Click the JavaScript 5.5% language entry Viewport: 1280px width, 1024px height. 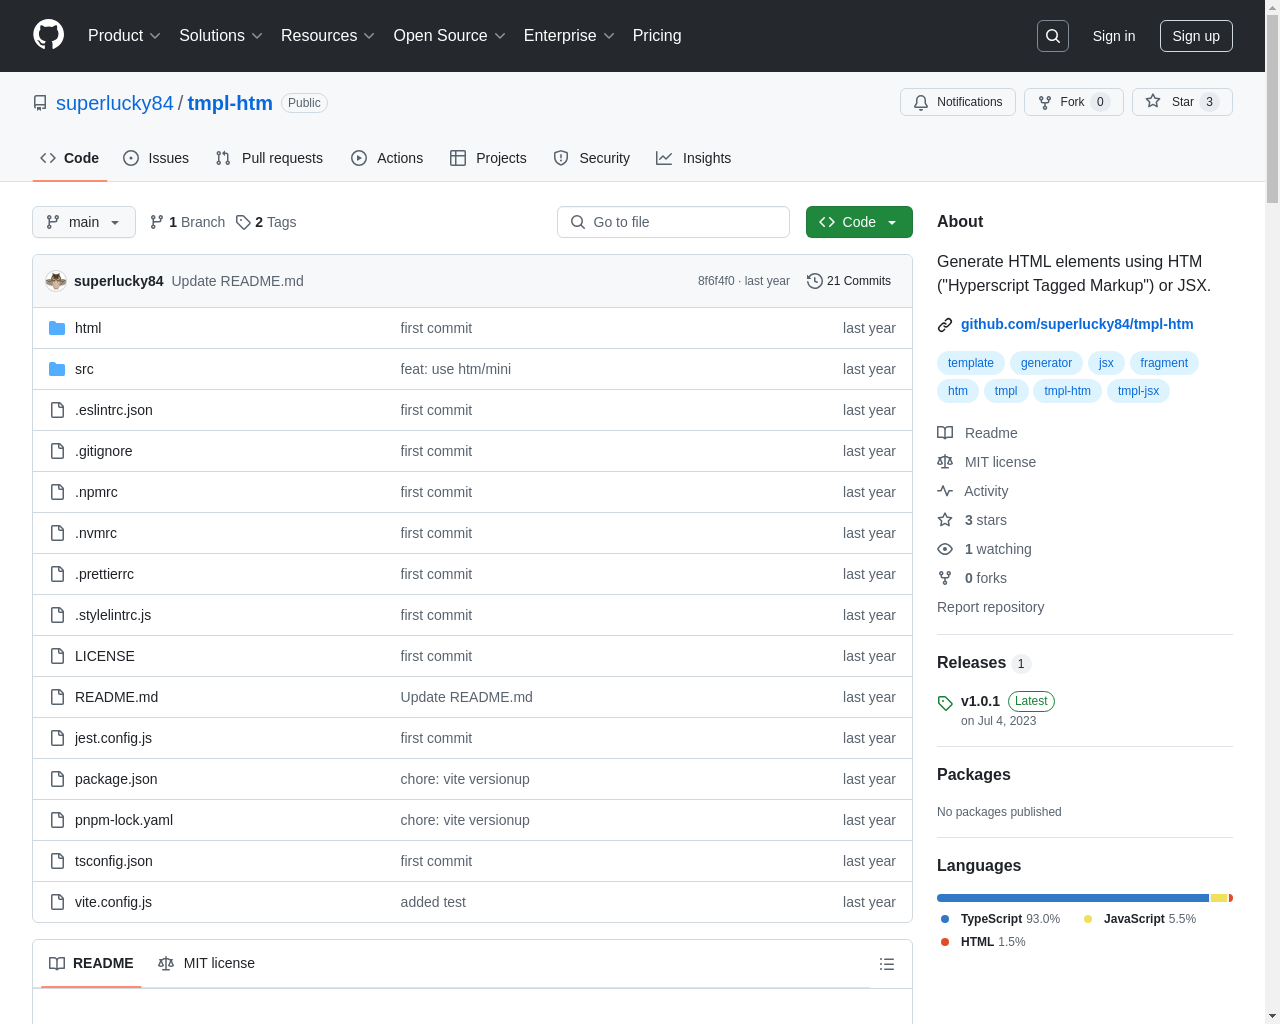pos(1139,919)
